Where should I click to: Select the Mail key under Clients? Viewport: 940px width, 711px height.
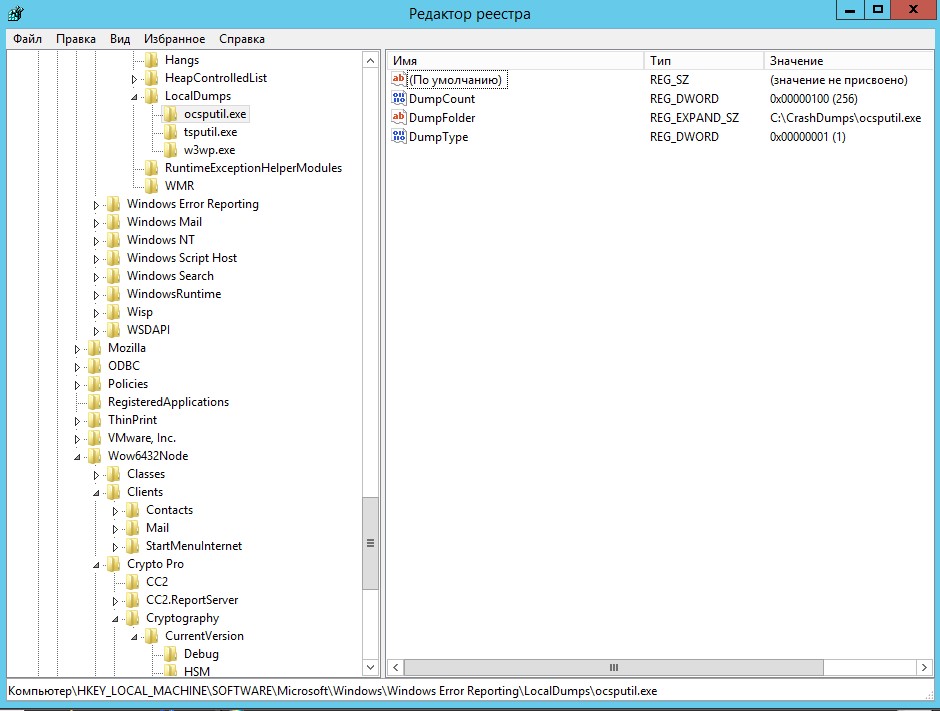[157, 528]
